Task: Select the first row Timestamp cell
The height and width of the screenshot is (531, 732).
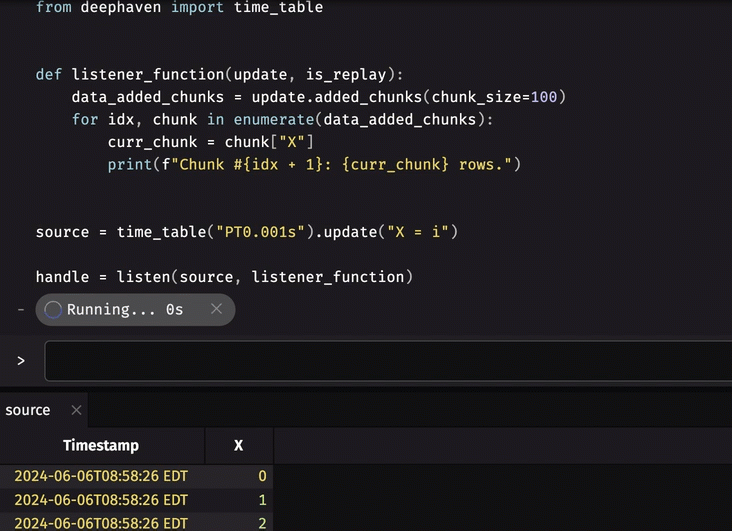Action: pyautogui.click(x=101, y=476)
